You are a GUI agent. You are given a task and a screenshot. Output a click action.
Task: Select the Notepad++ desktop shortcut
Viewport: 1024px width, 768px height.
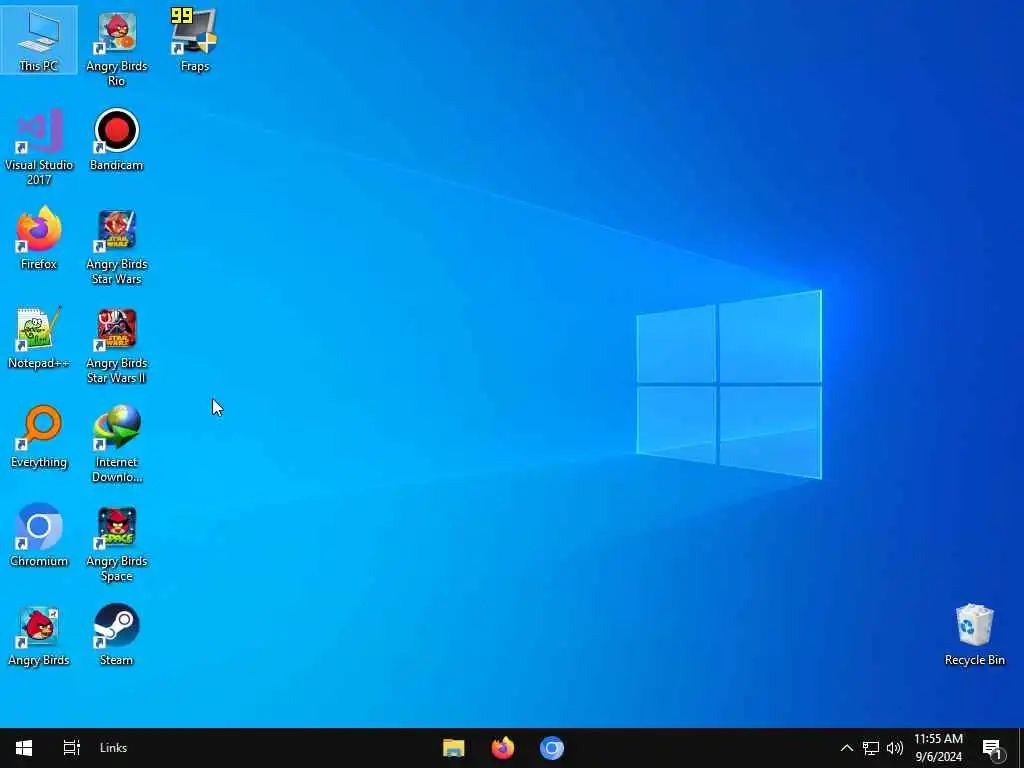click(x=39, y=338)
